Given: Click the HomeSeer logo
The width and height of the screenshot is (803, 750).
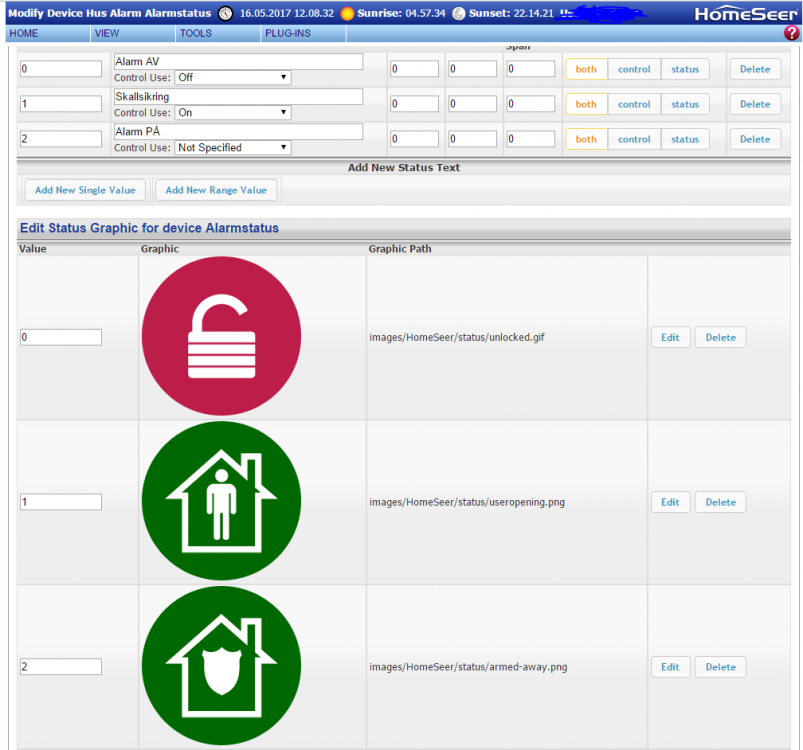Looking at the screenshot, I should pyautogui.click(x=746, y=13).
